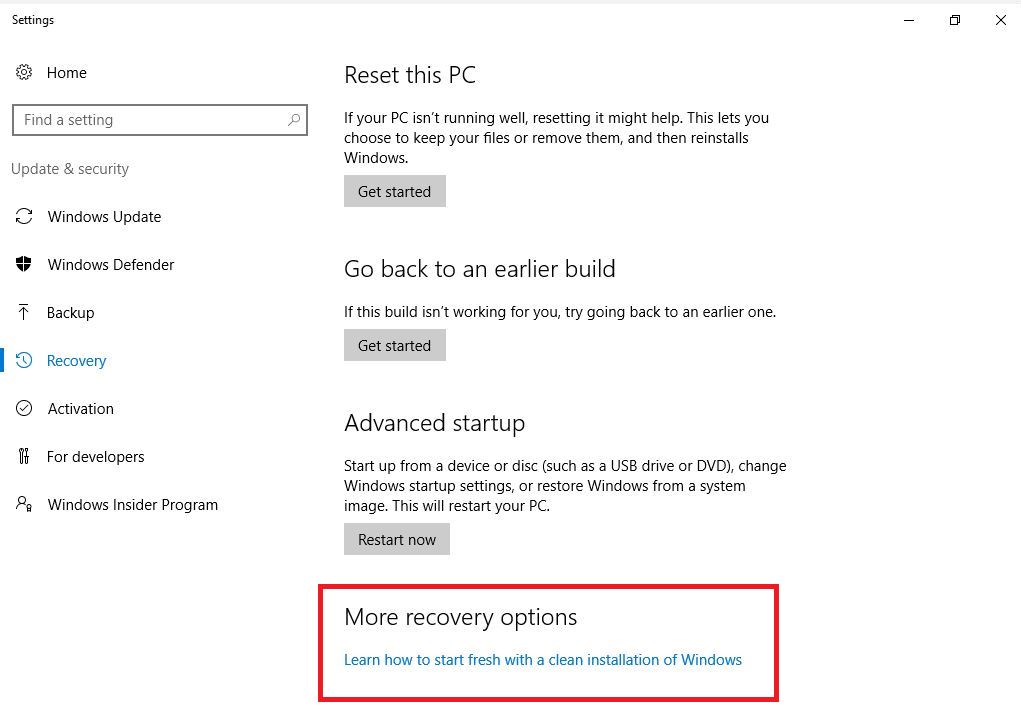Open the clean installation of Windows link
This screenshot has height=713, width=1021.
542,660
